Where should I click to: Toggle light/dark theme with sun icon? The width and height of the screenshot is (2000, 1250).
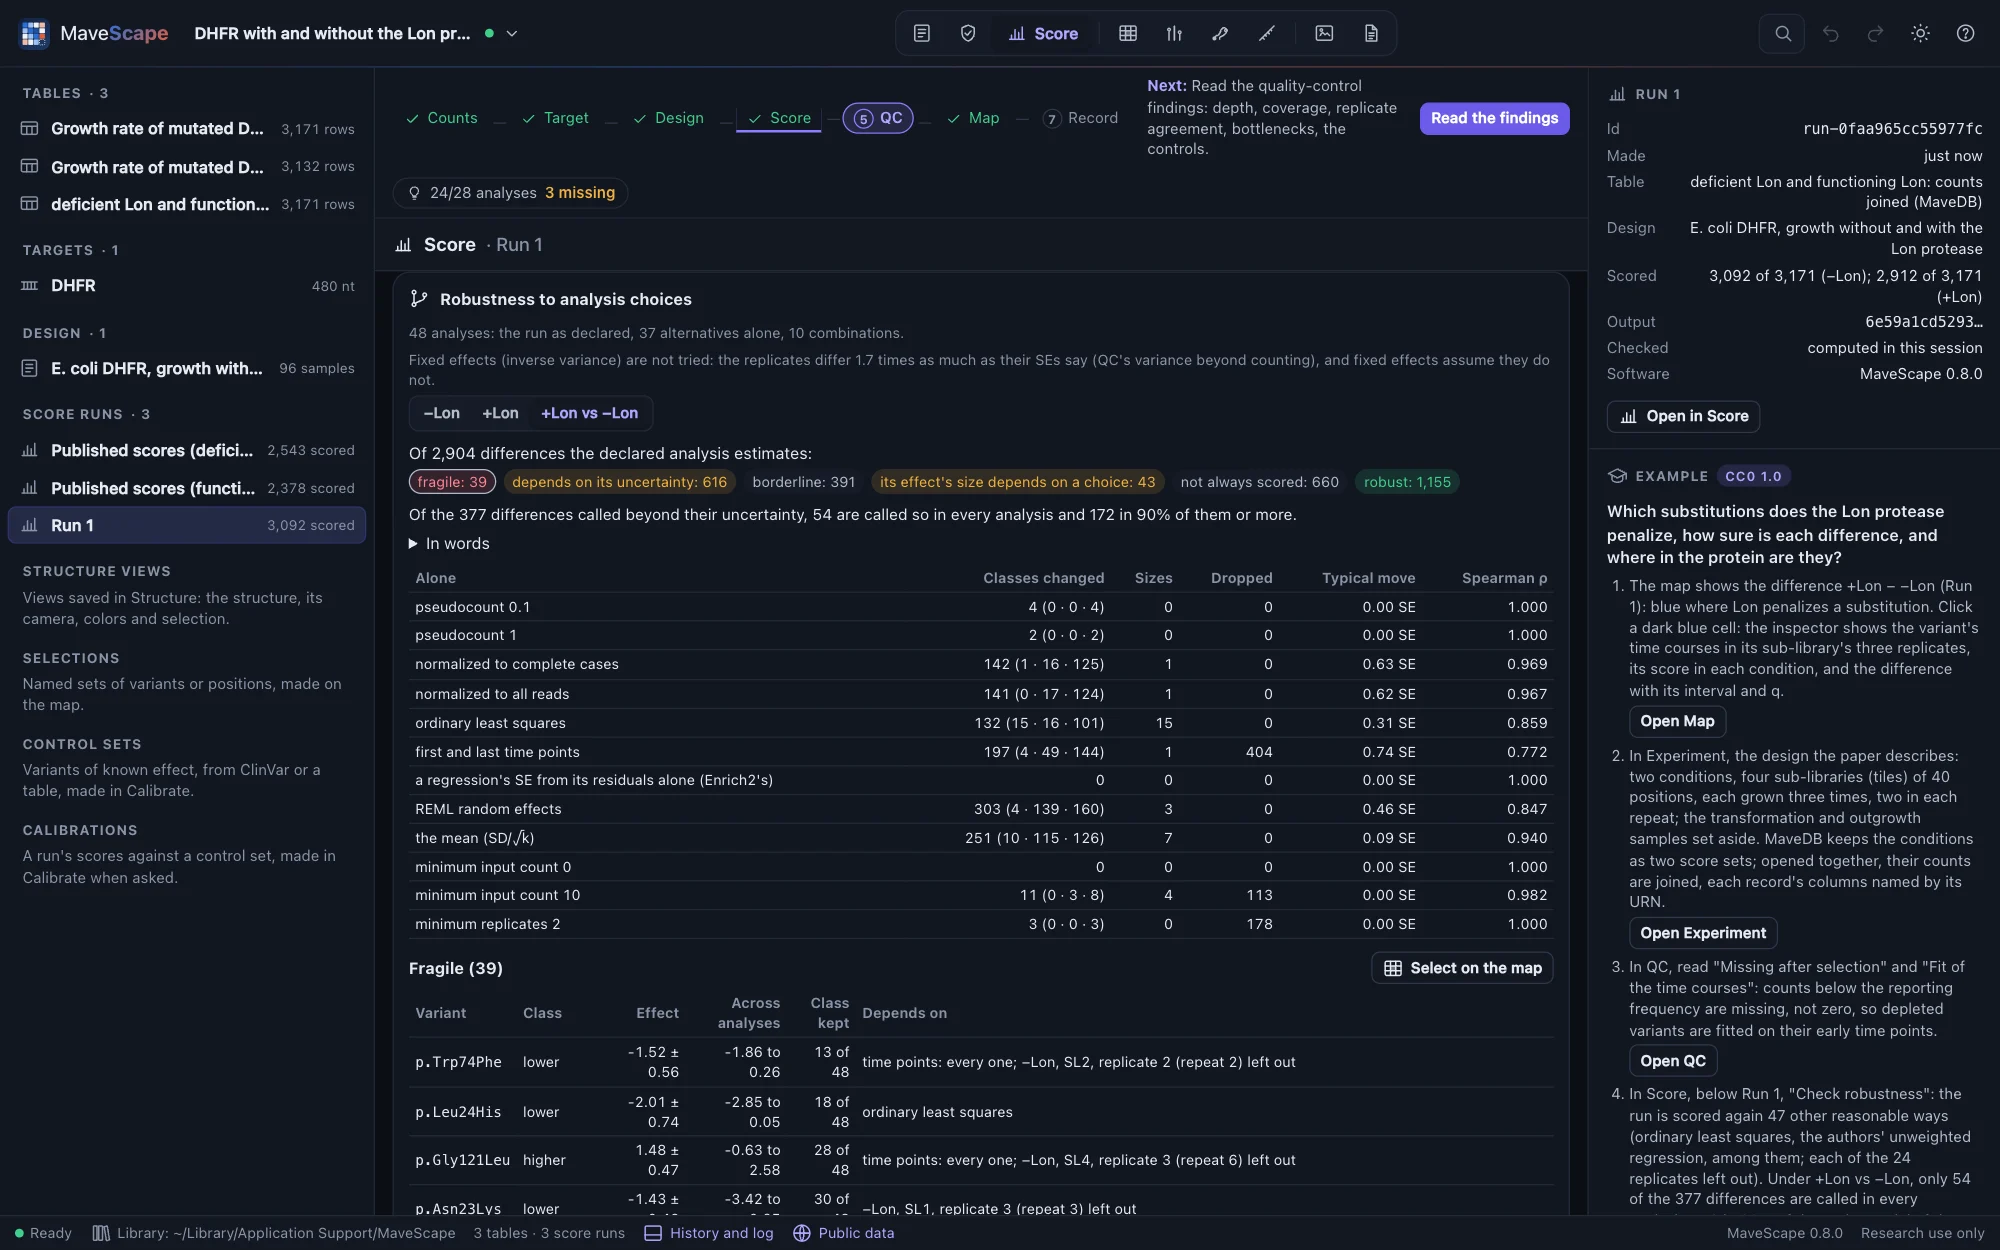pyautogui.click(x=1920, y=33)
